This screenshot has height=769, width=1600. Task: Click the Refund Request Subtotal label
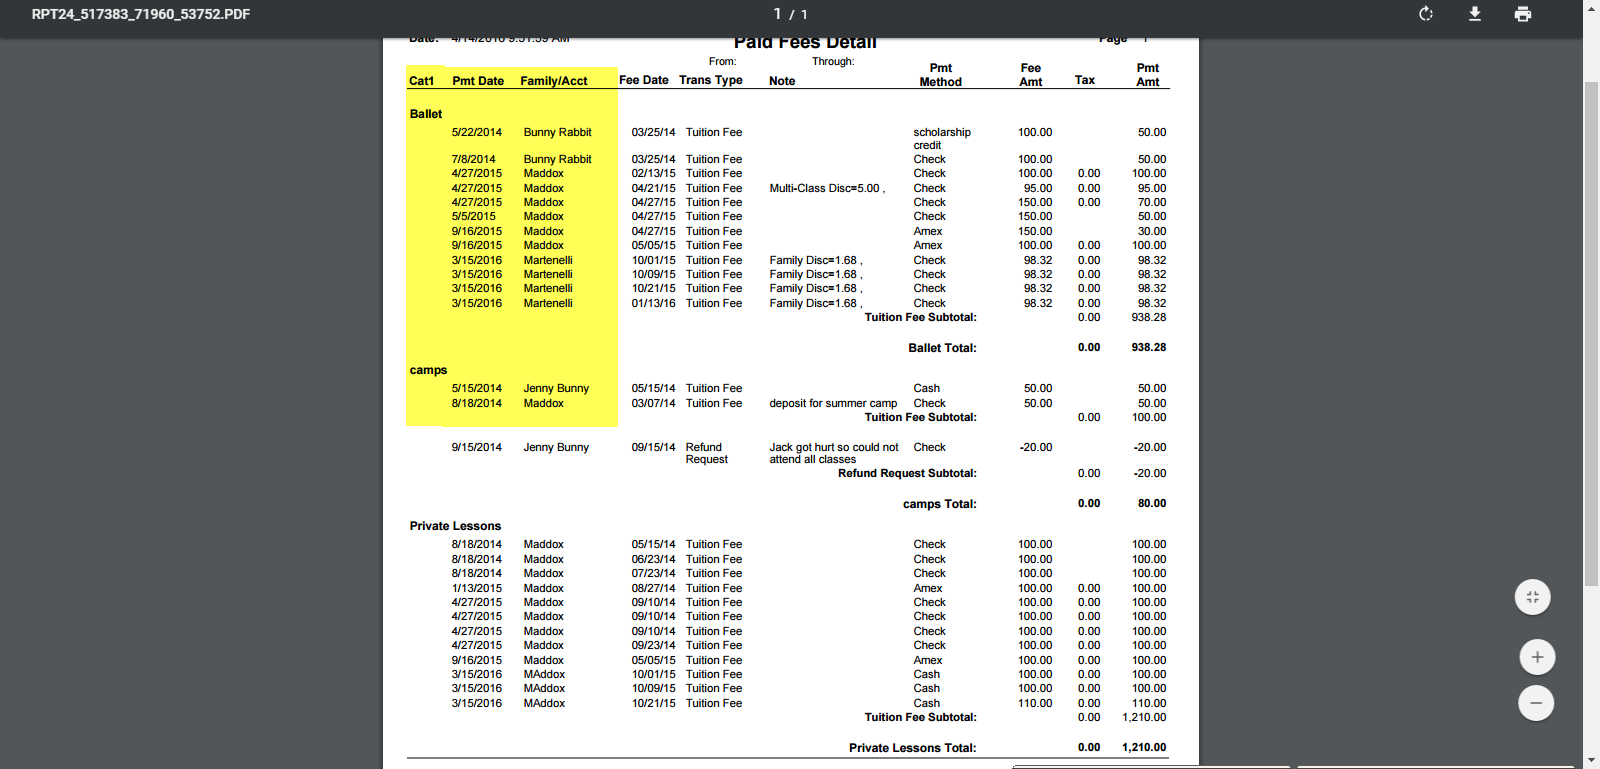[x=907, y=474]
